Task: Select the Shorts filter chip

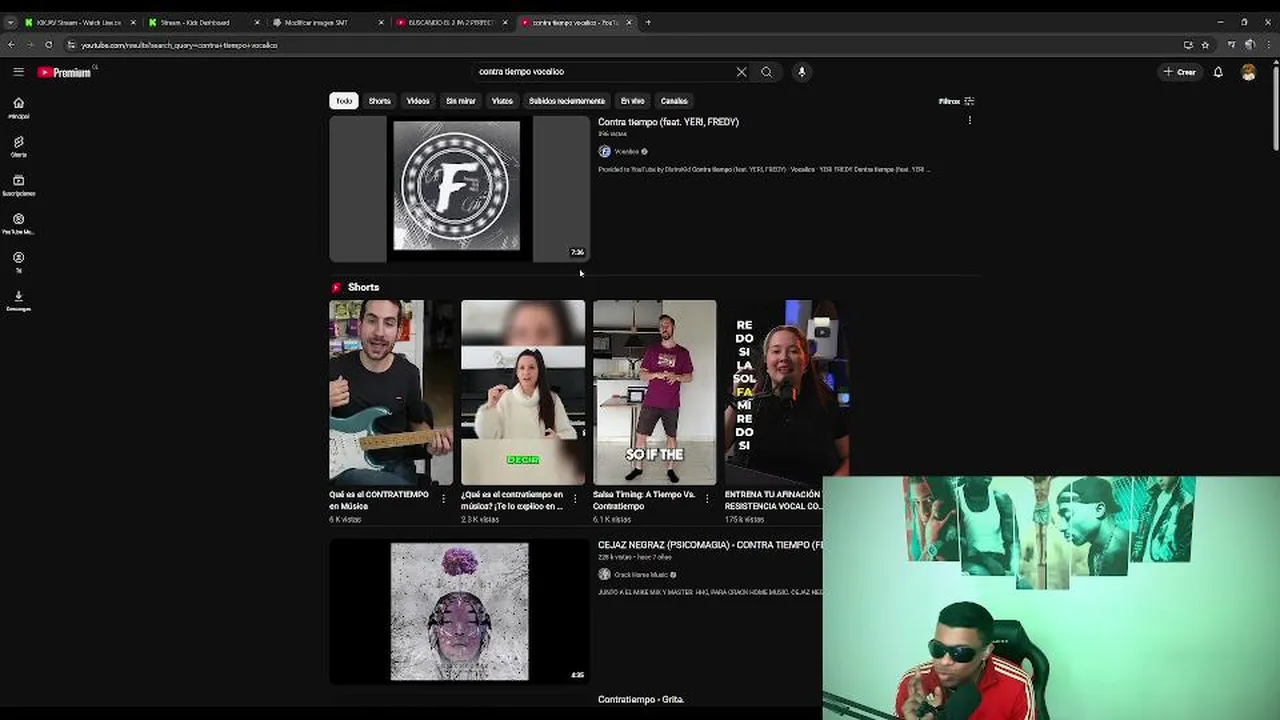Action: click(x=379, y=101)
